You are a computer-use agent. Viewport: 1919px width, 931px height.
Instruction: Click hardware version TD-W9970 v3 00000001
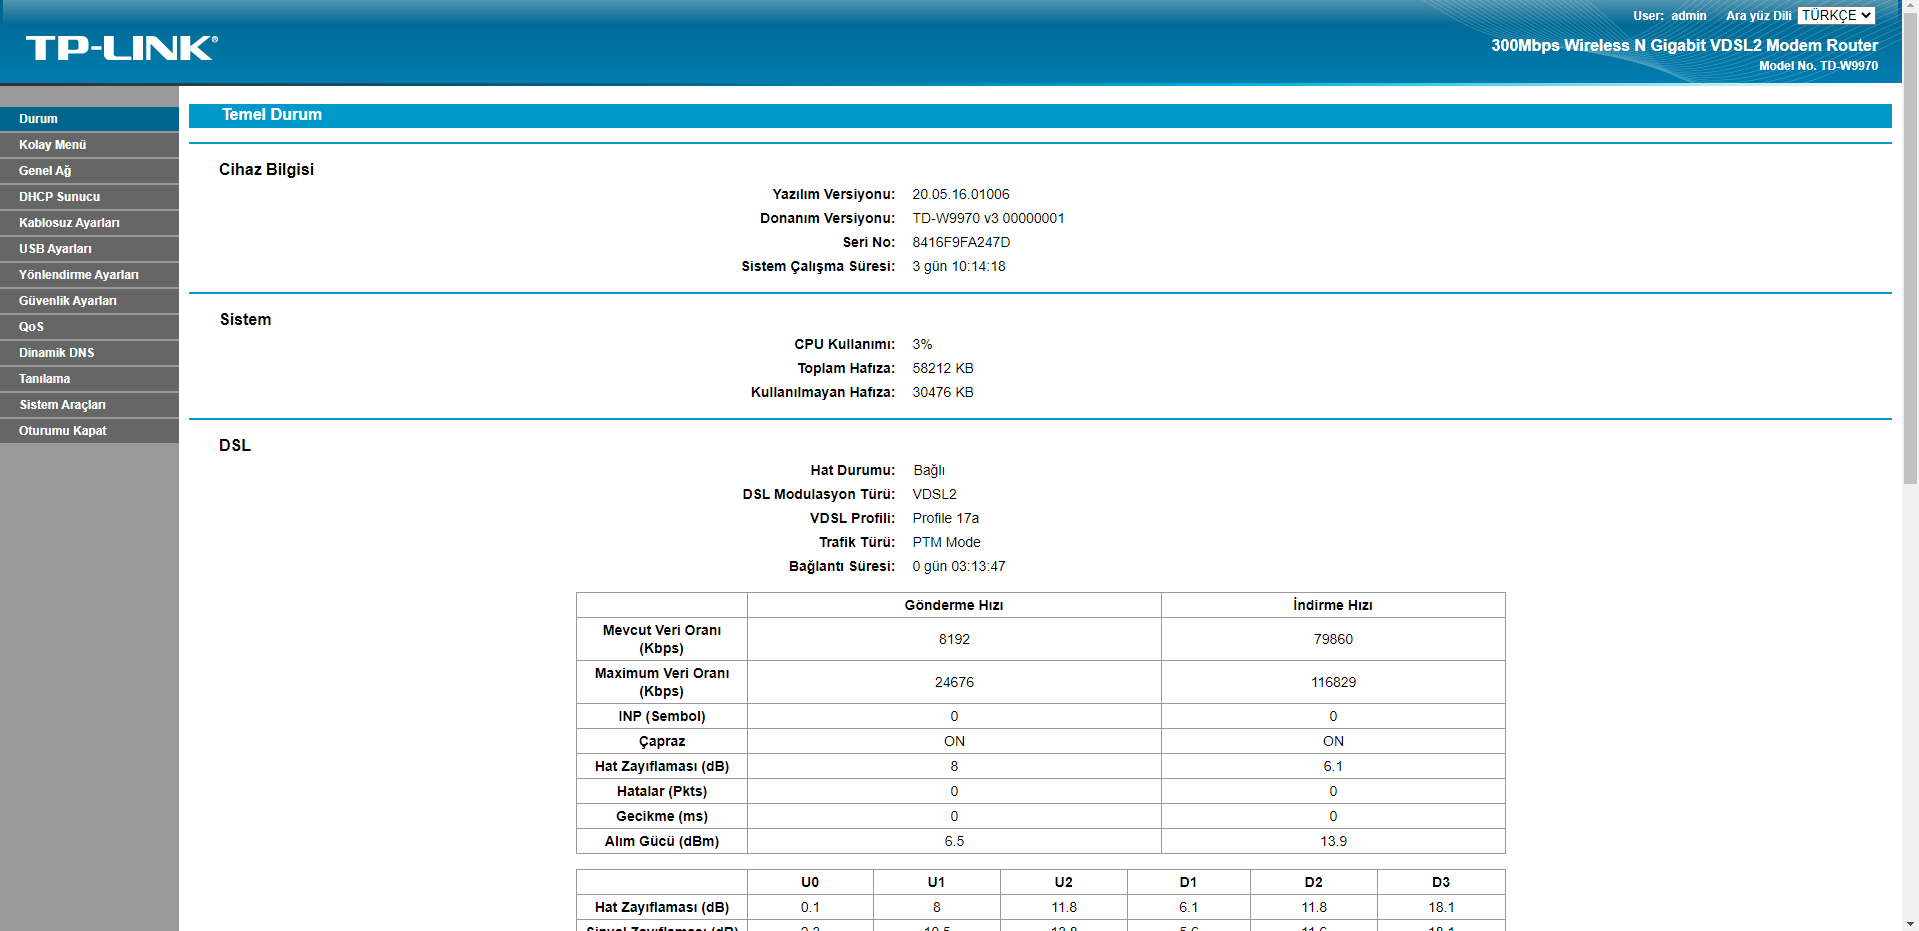click(x=988, y=218)
